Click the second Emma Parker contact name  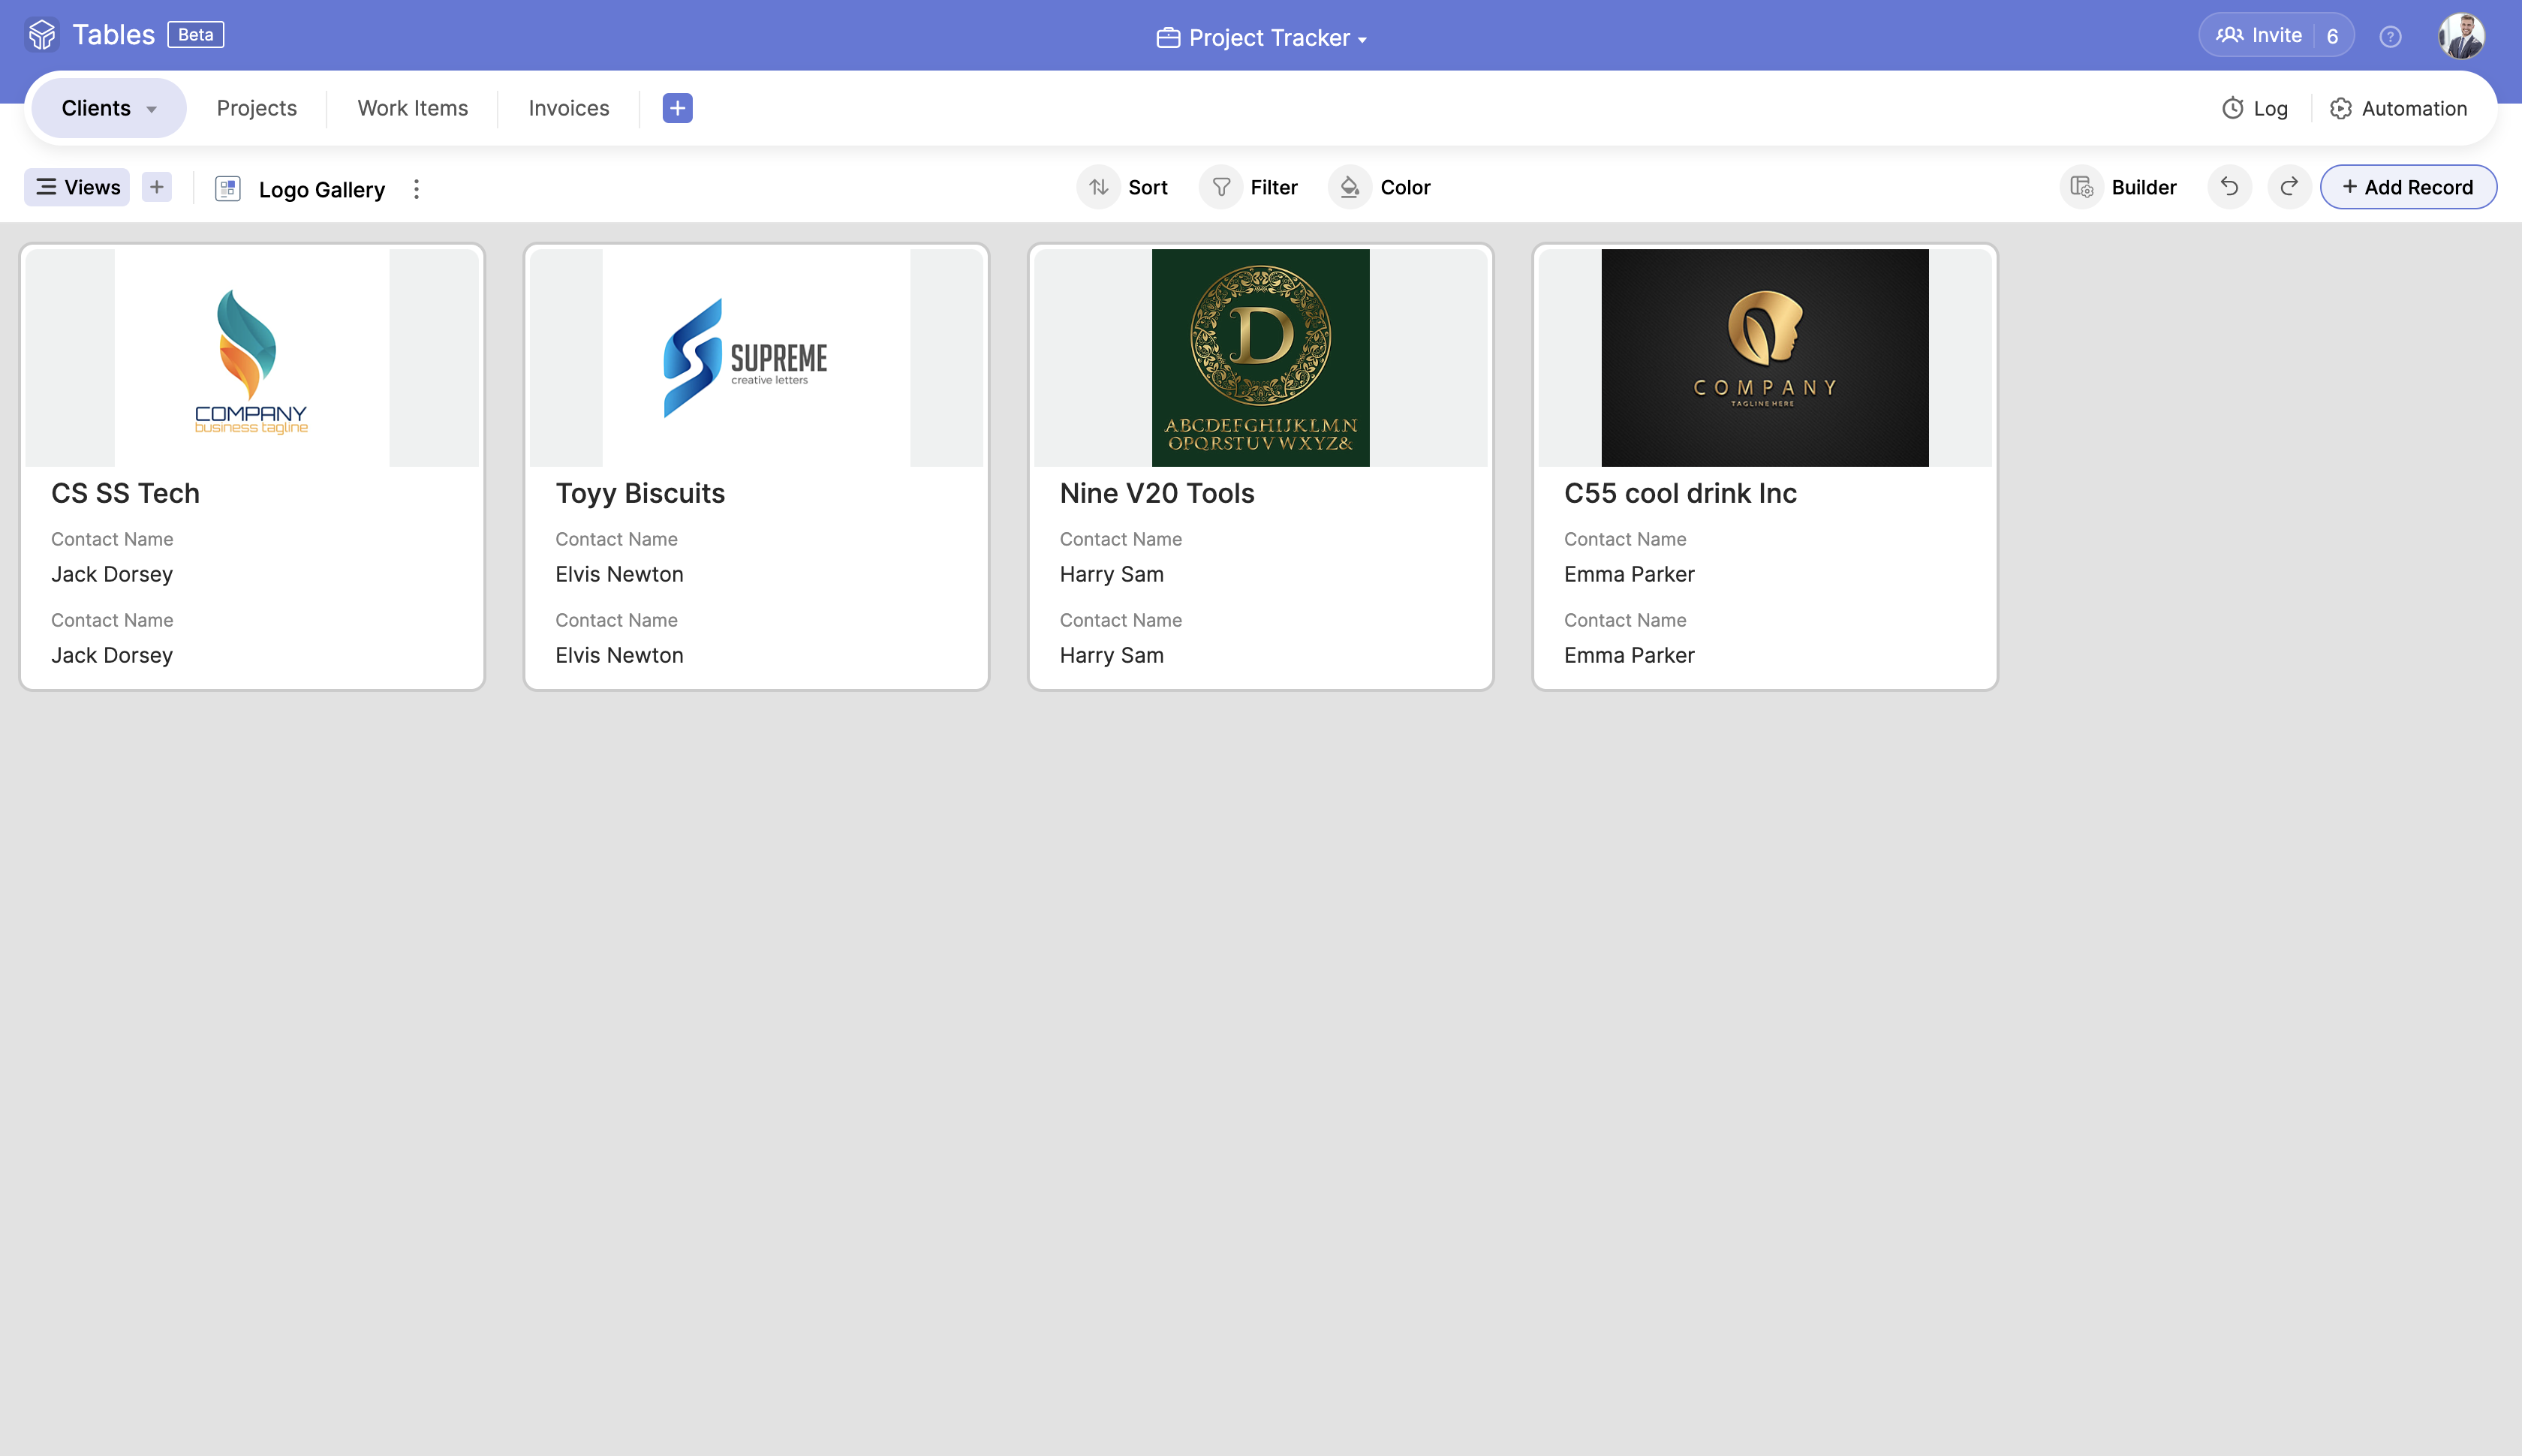pos(1629,655)
